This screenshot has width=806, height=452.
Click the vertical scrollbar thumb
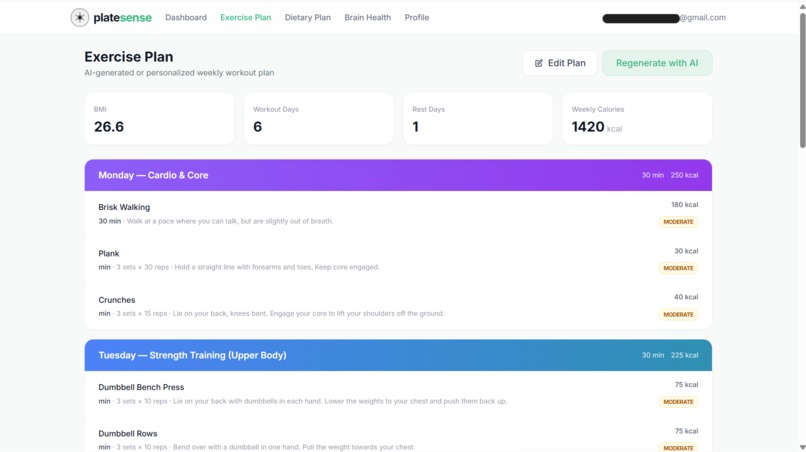(x=802, y=80)
